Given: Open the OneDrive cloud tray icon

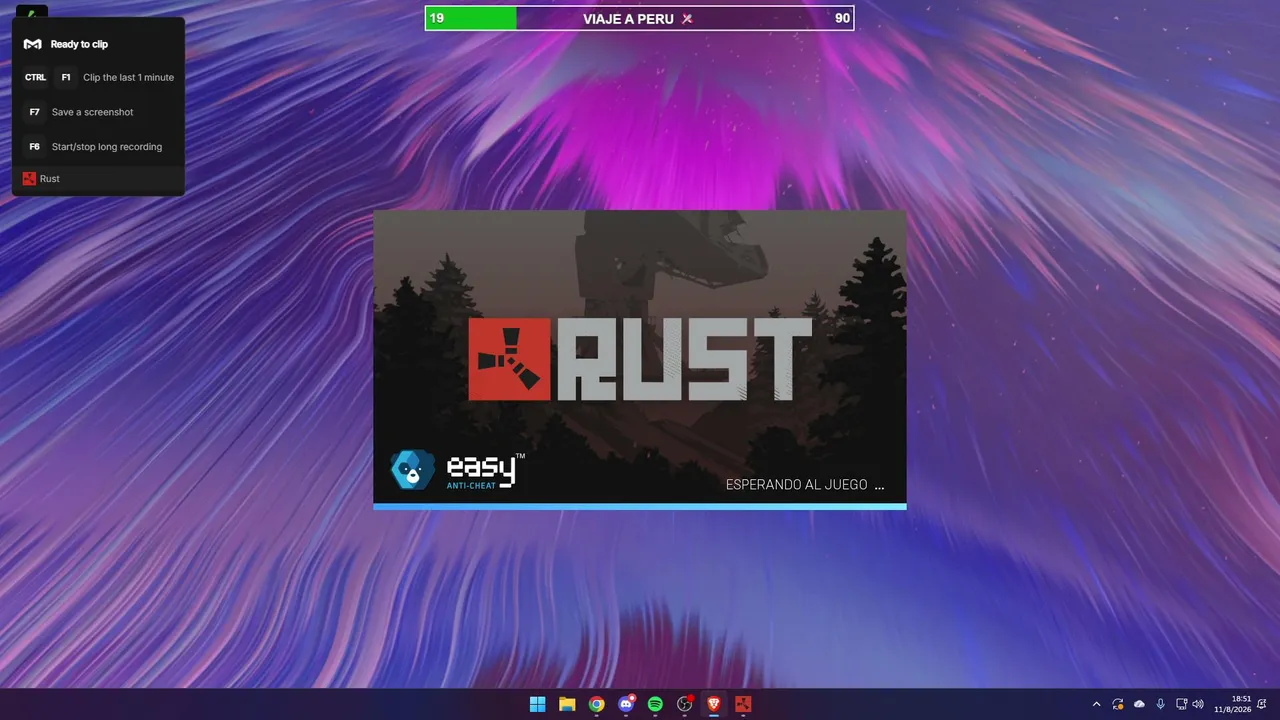Looking at the screenshot, I should point(1139,704).
